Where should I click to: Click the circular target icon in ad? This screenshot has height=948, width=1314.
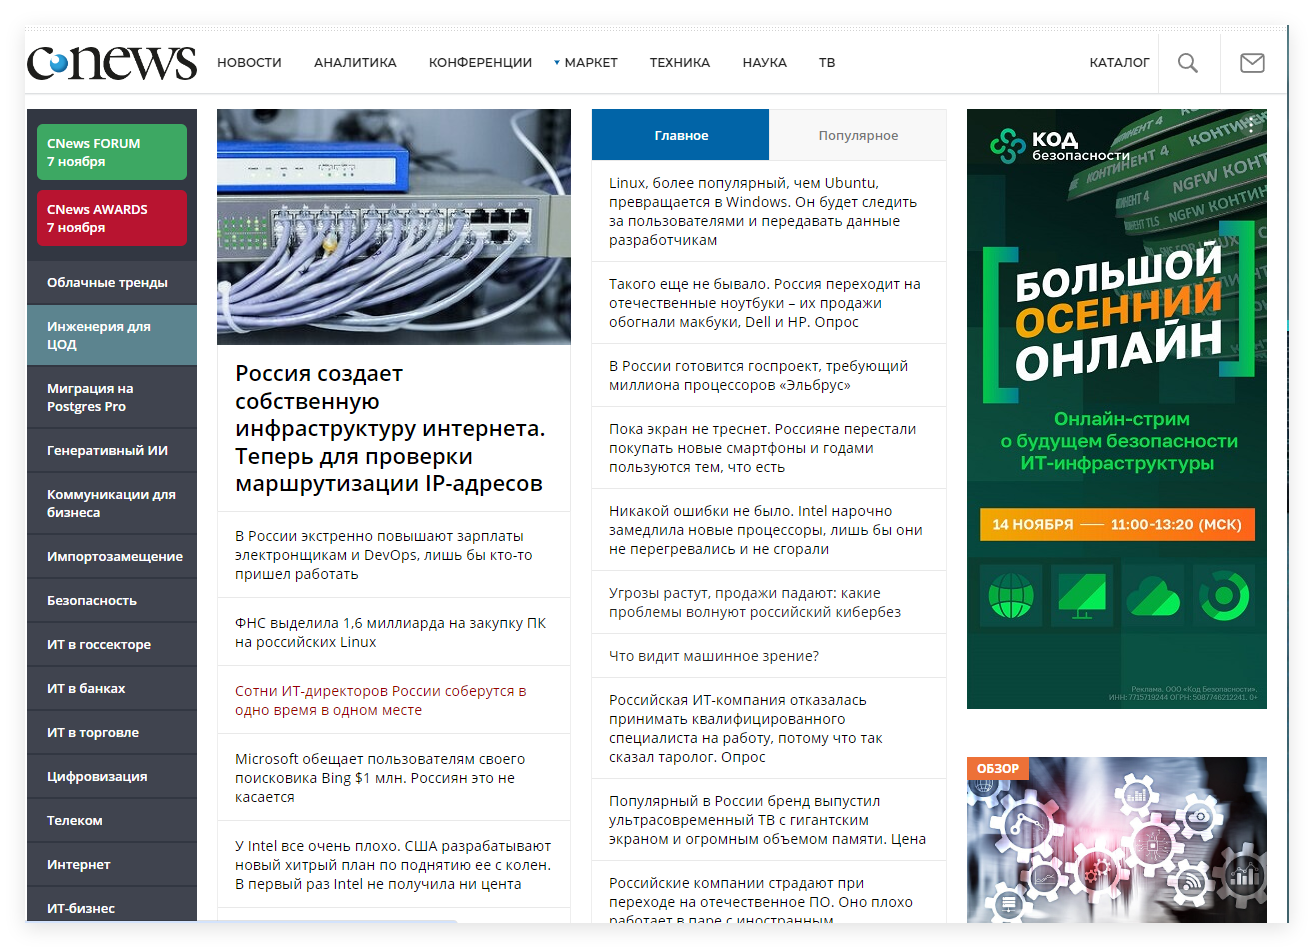(x=1224, y=596)
